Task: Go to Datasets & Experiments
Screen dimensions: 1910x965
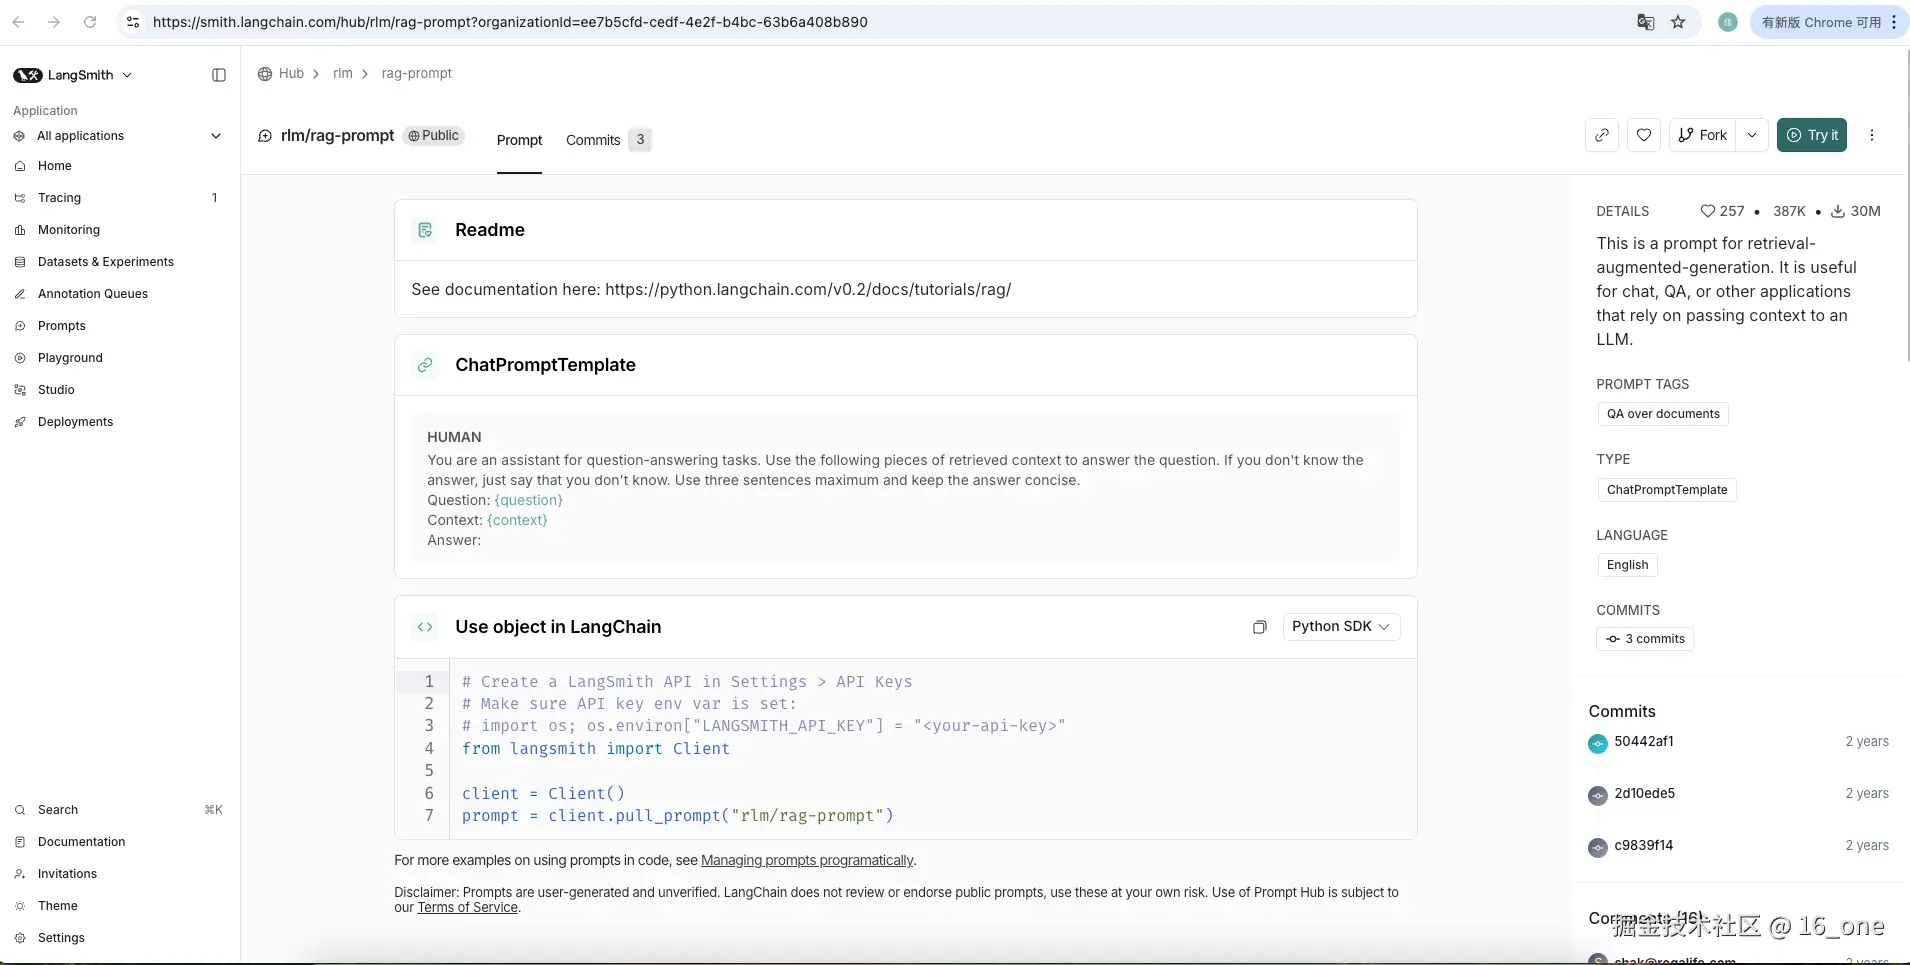Action: click(x=106, y=262)
